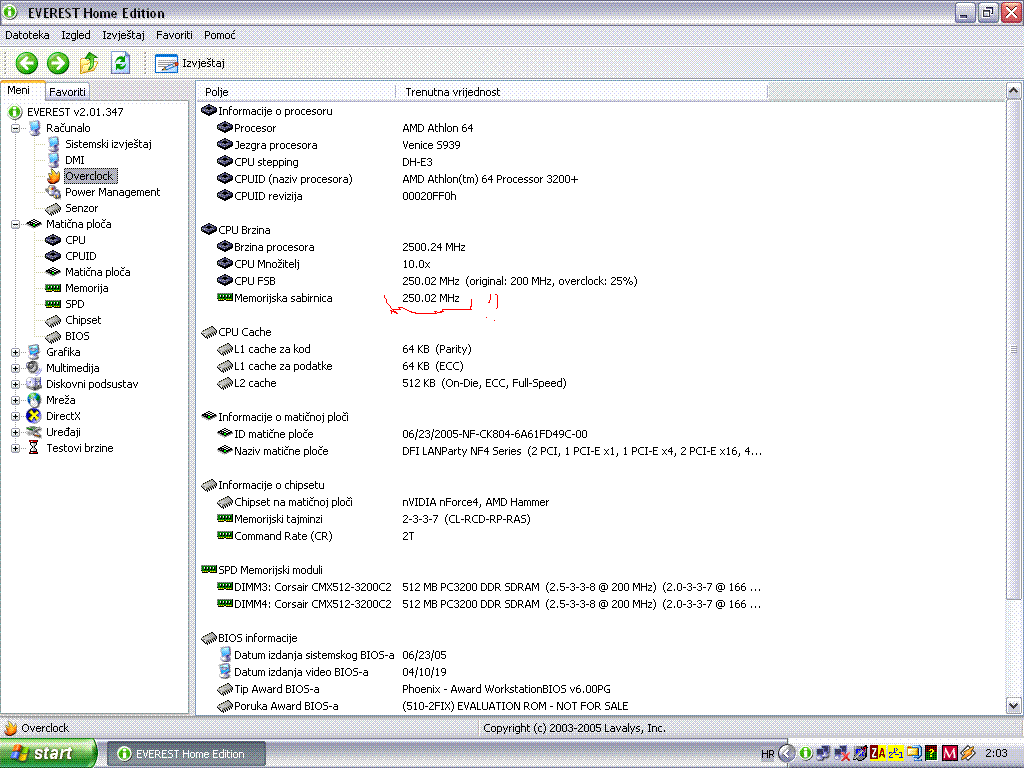Click the green Forward arrow toolbar button
1024x768 pixels.
point(58,63)
